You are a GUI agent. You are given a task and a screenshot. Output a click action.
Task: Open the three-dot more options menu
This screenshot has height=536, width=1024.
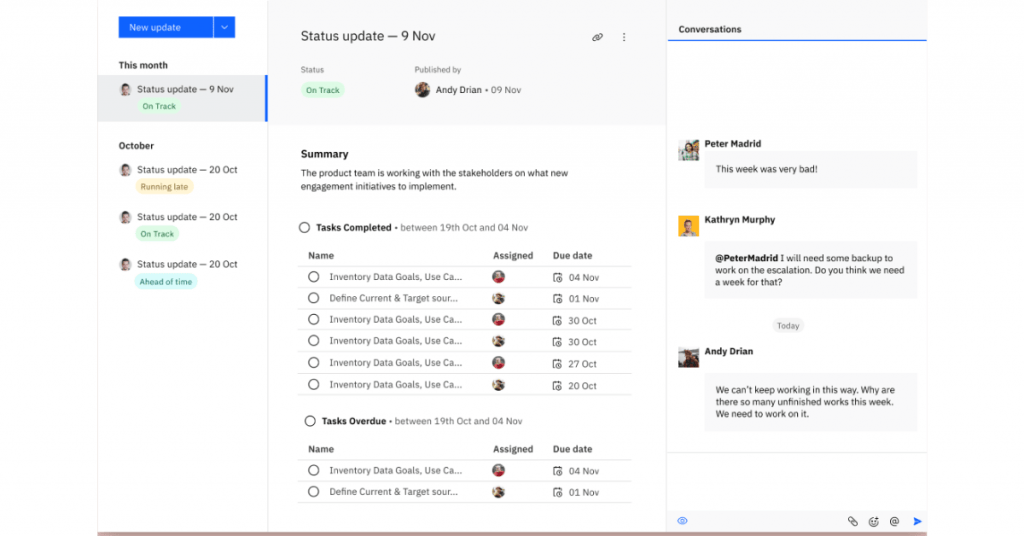pyautogui.click(x=624, y=37)
